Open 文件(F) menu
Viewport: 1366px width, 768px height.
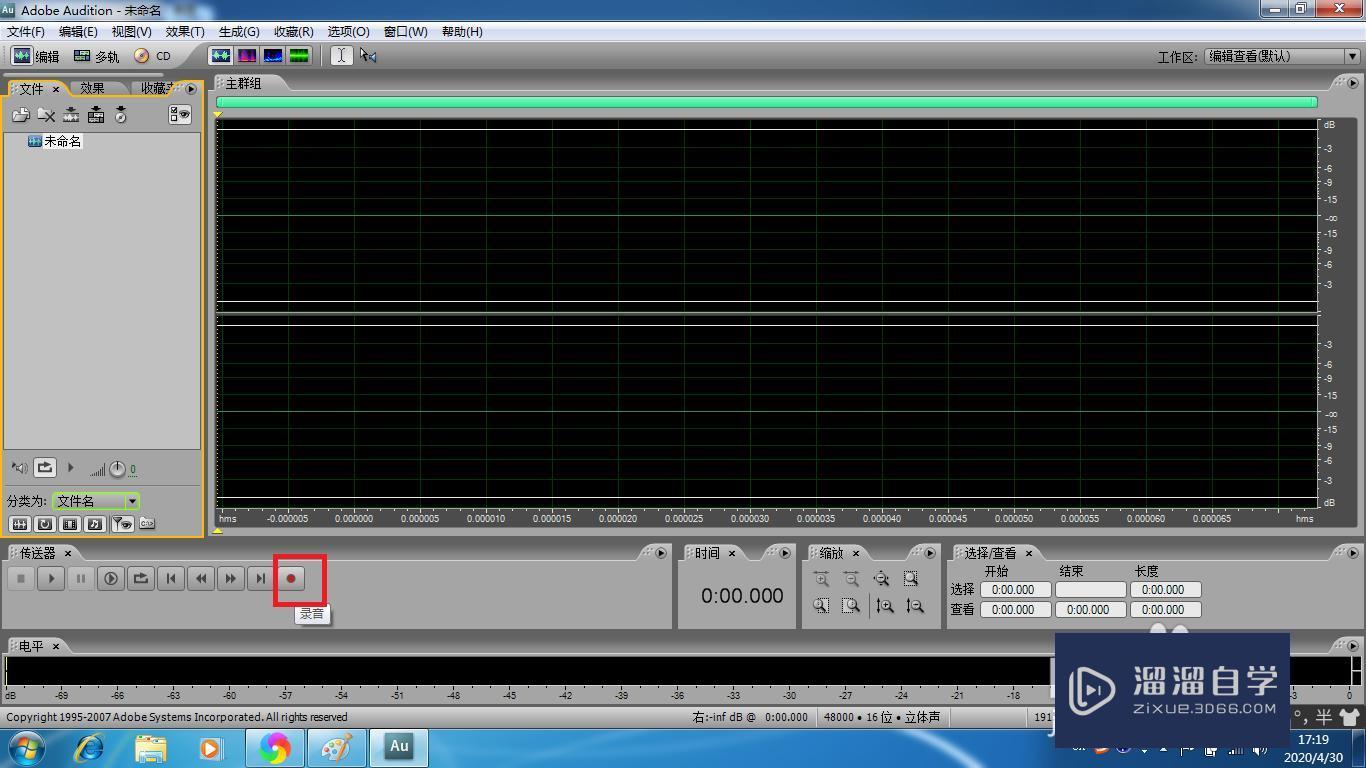(26, 32)
